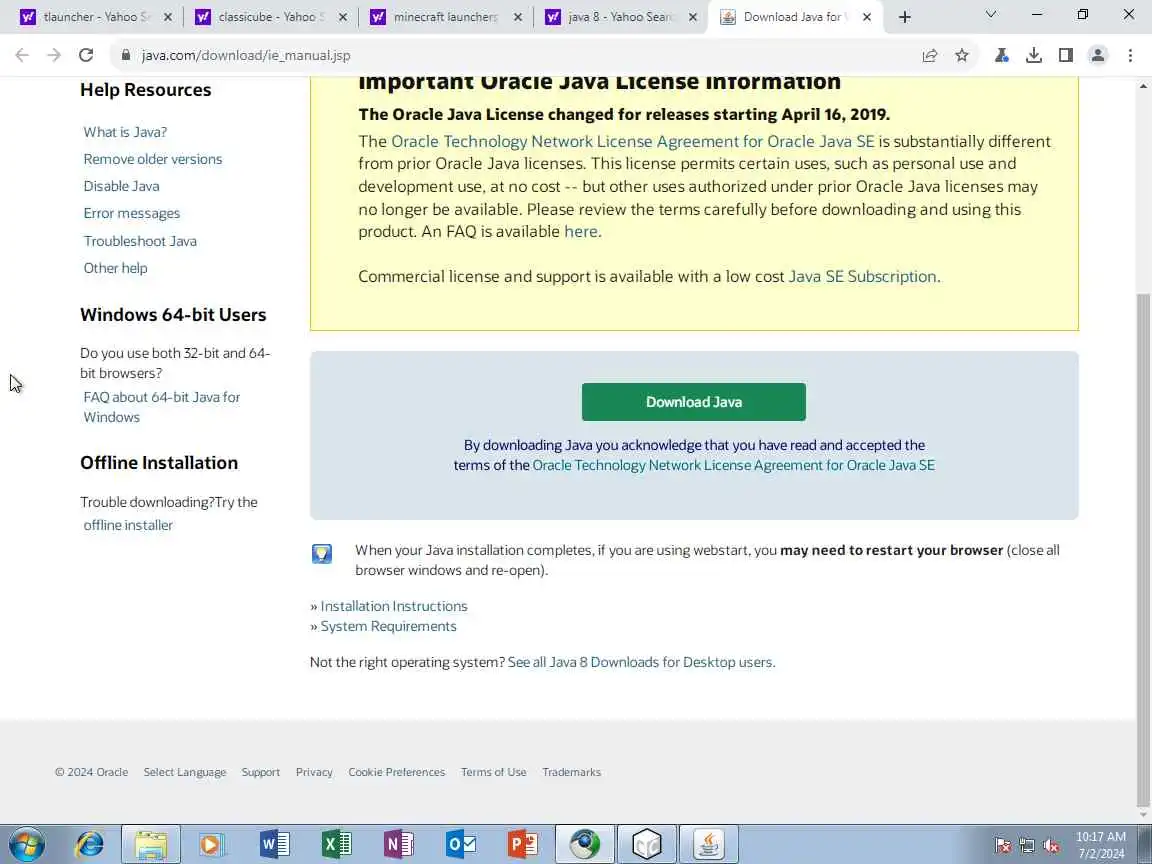Open FAQ about 64-bit Java for Windows
The height and width of the screenshot is (864, 1152).
point(162,407)
